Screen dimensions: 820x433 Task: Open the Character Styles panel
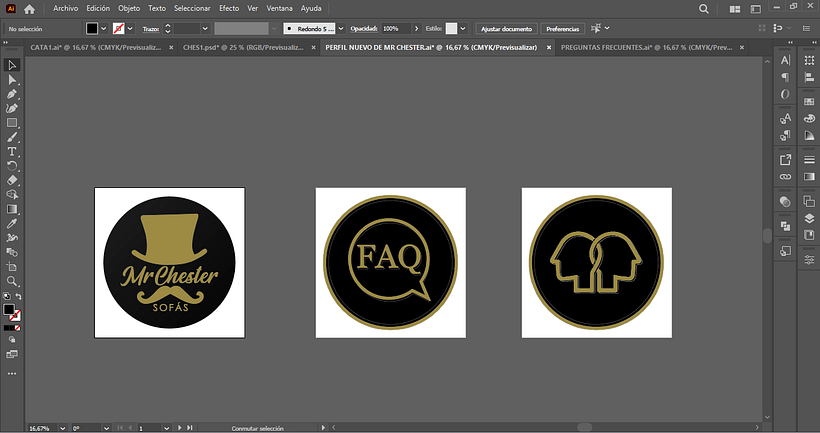click(785, 119)
